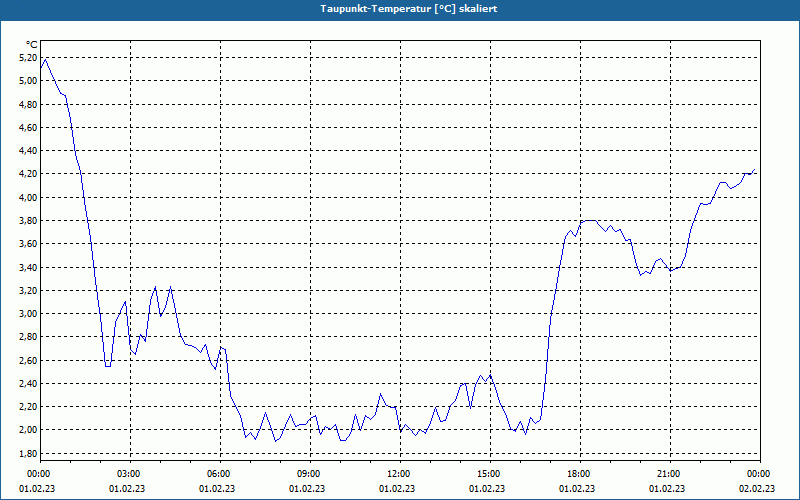Click the °C unit label
Viewport: 800px width, 500px height.
[31, 45]
